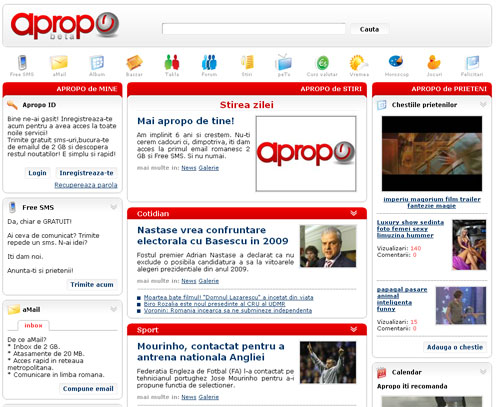500x407 pixels.
Task: Click the Apropo beta logo
Action: tap(65, 26)
